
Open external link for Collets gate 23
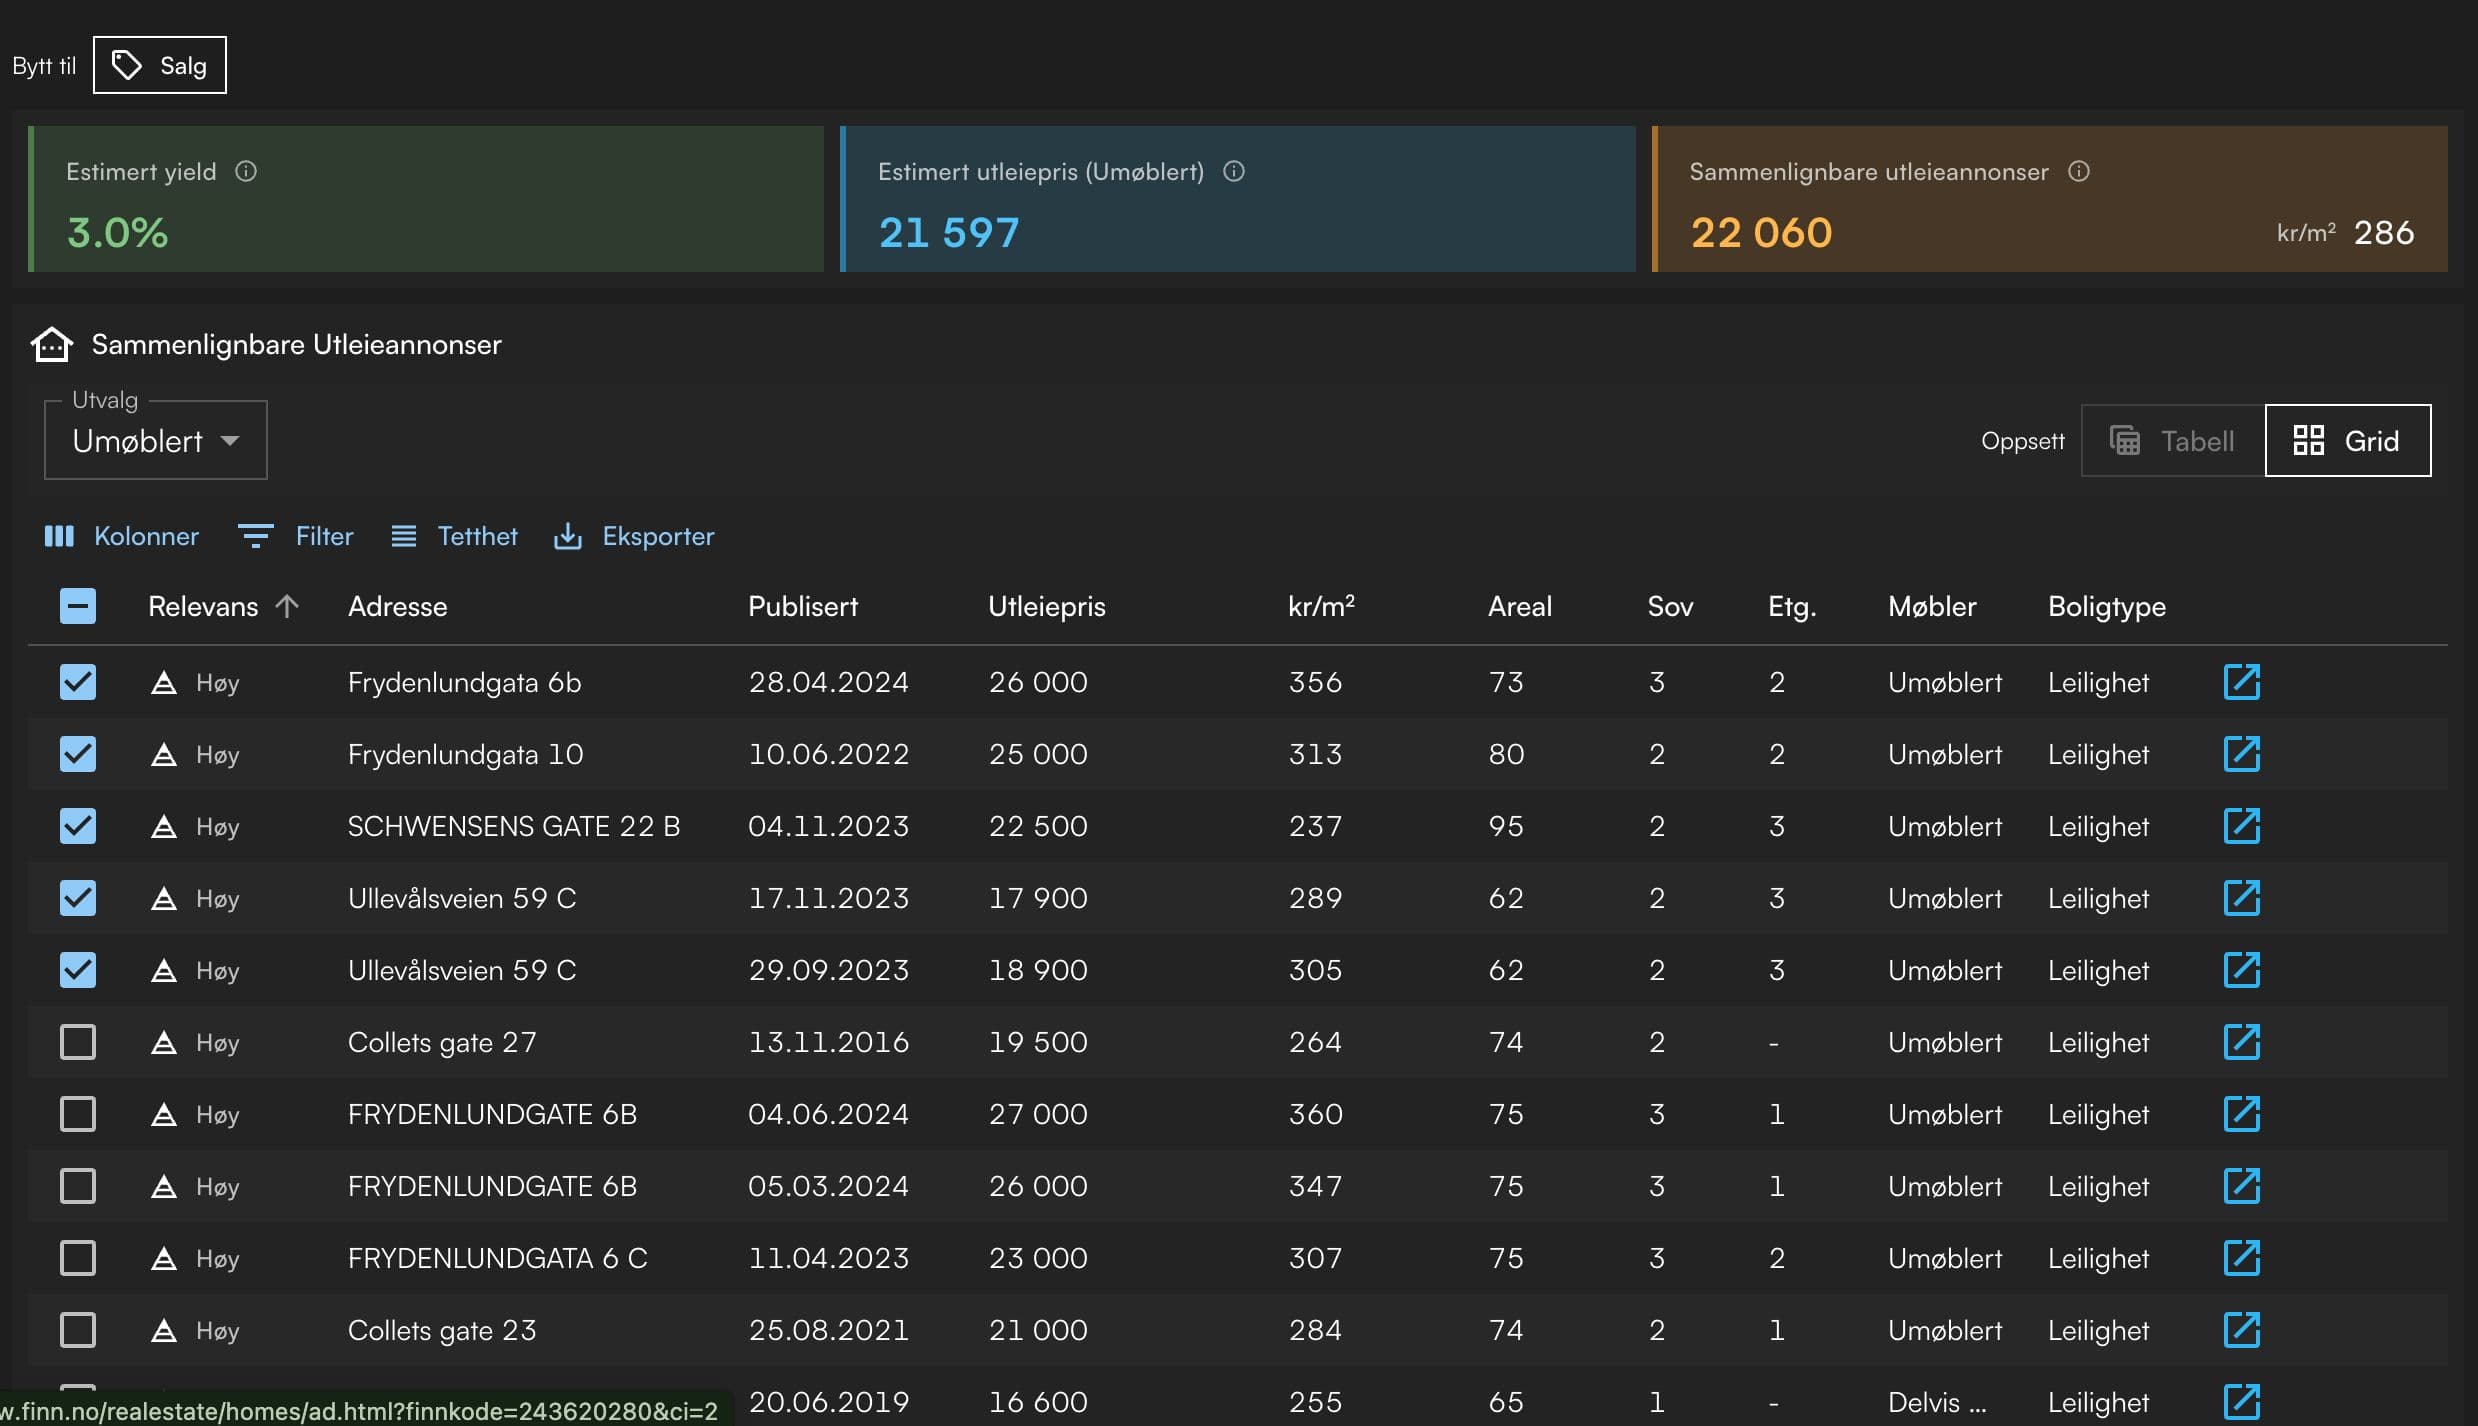2241,1330
